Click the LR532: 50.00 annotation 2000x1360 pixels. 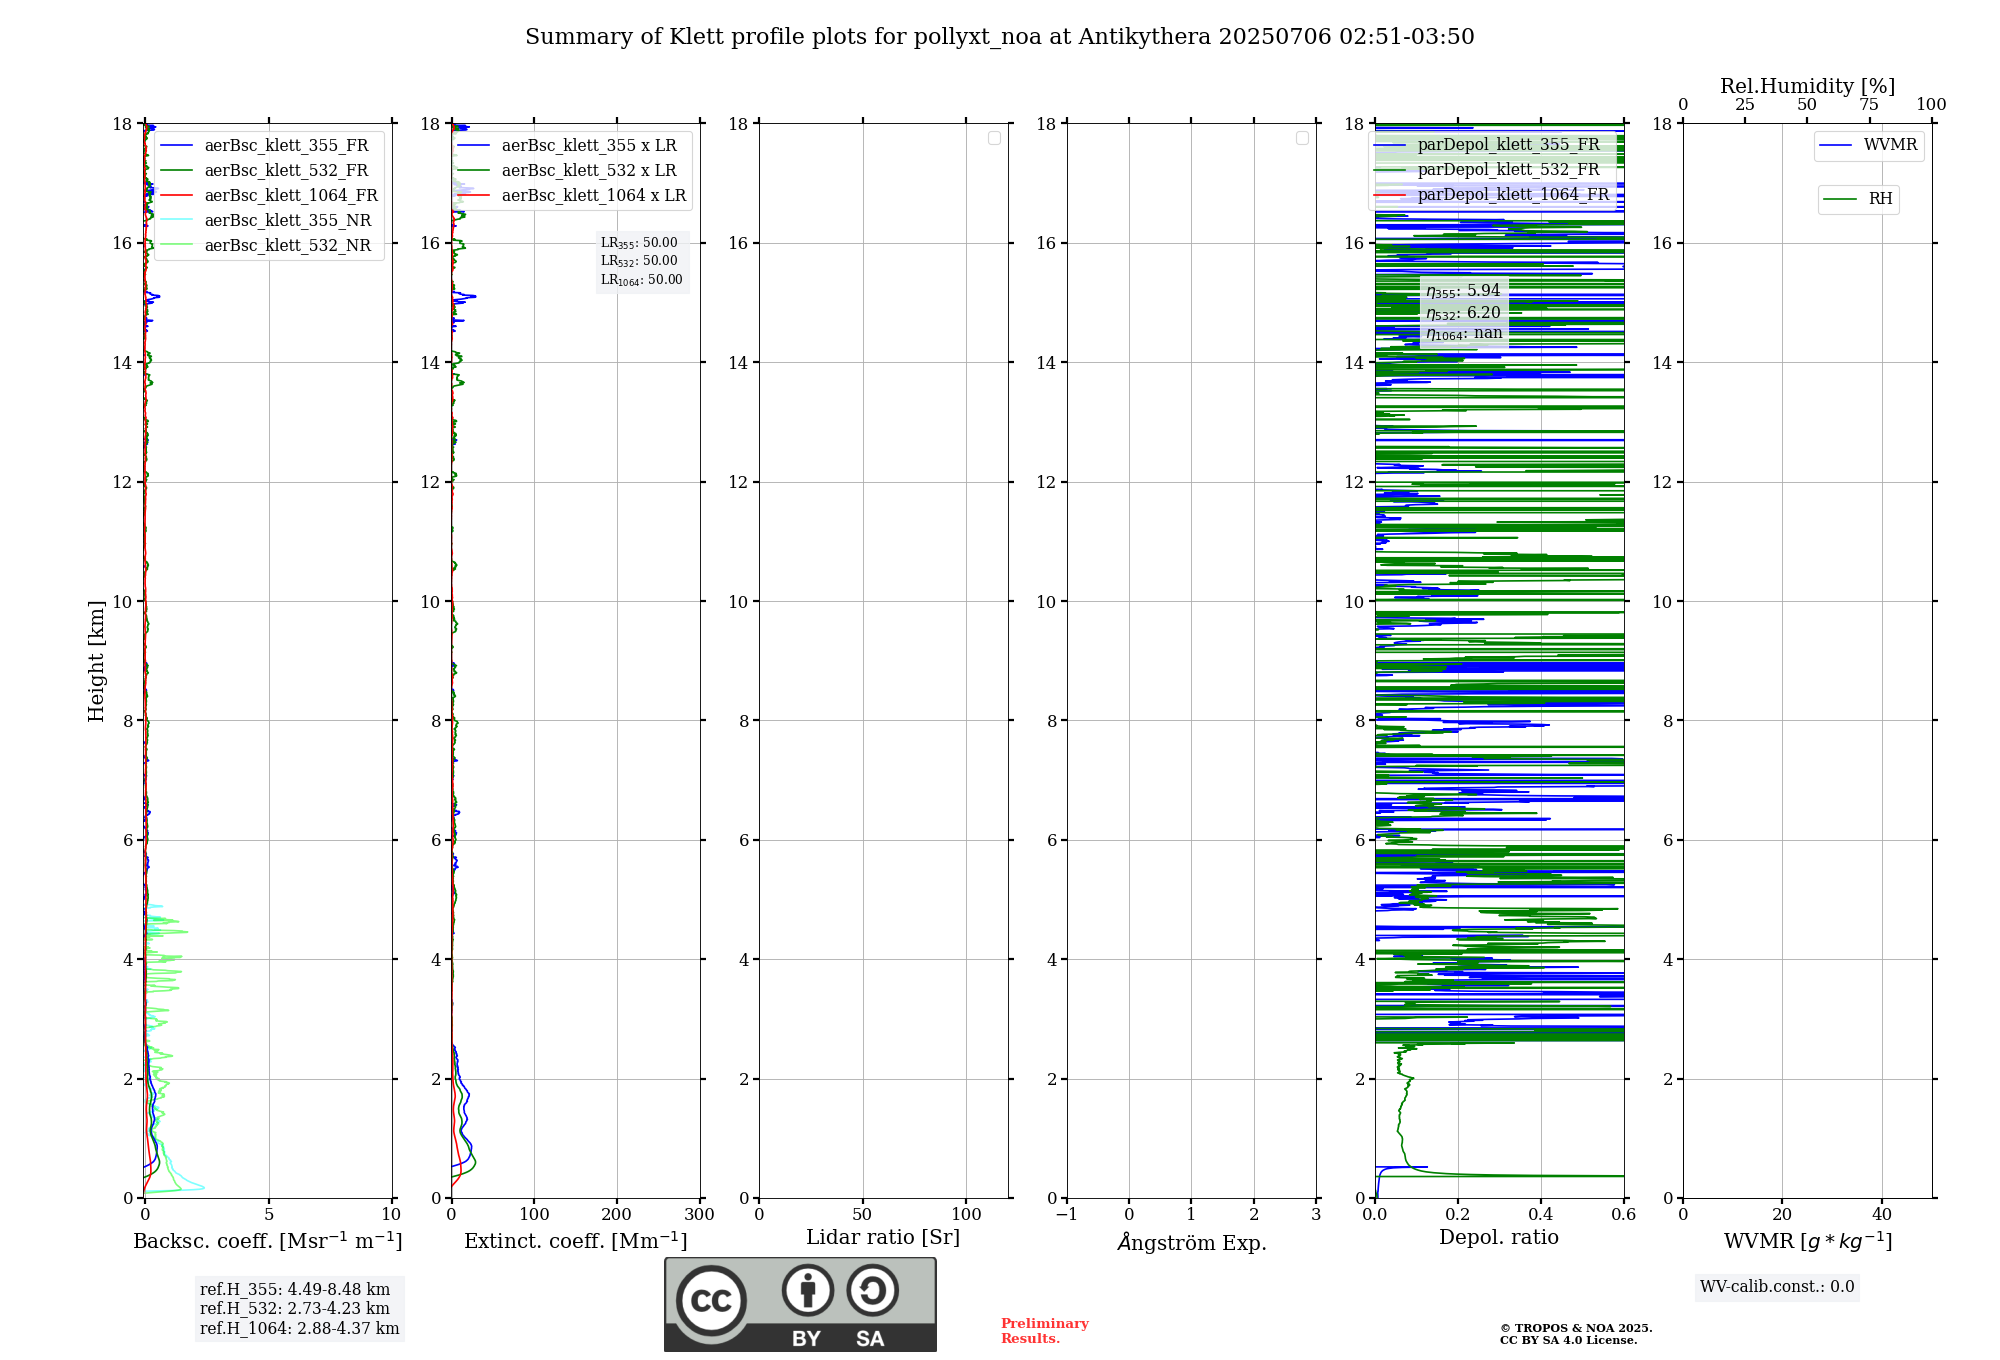(639, 261)
